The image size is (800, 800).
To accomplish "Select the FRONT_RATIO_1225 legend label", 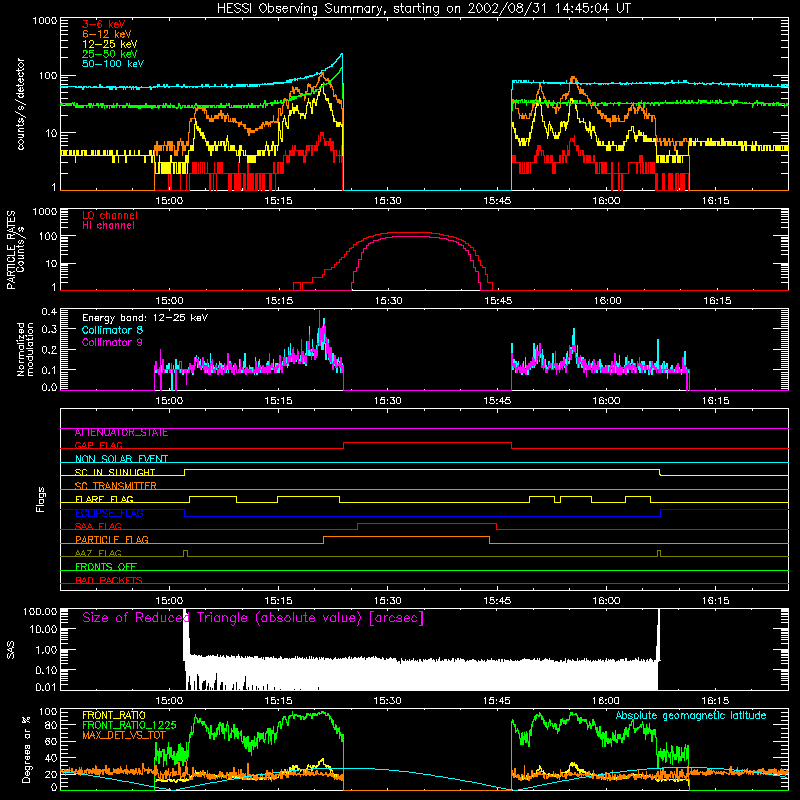I will pyautogui.click(x=129, y=725).
